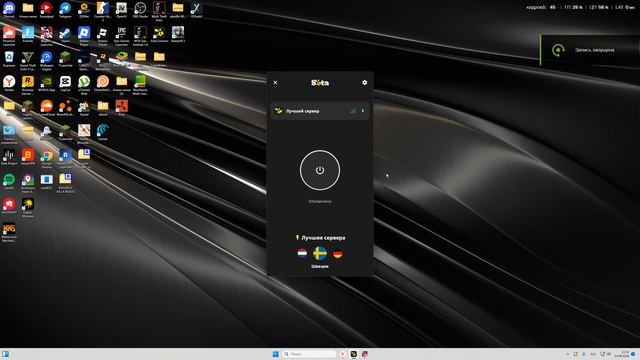This screenshot has height=360, width=640.
Task: Close the Sota VPN window
Action: (275, 82)
